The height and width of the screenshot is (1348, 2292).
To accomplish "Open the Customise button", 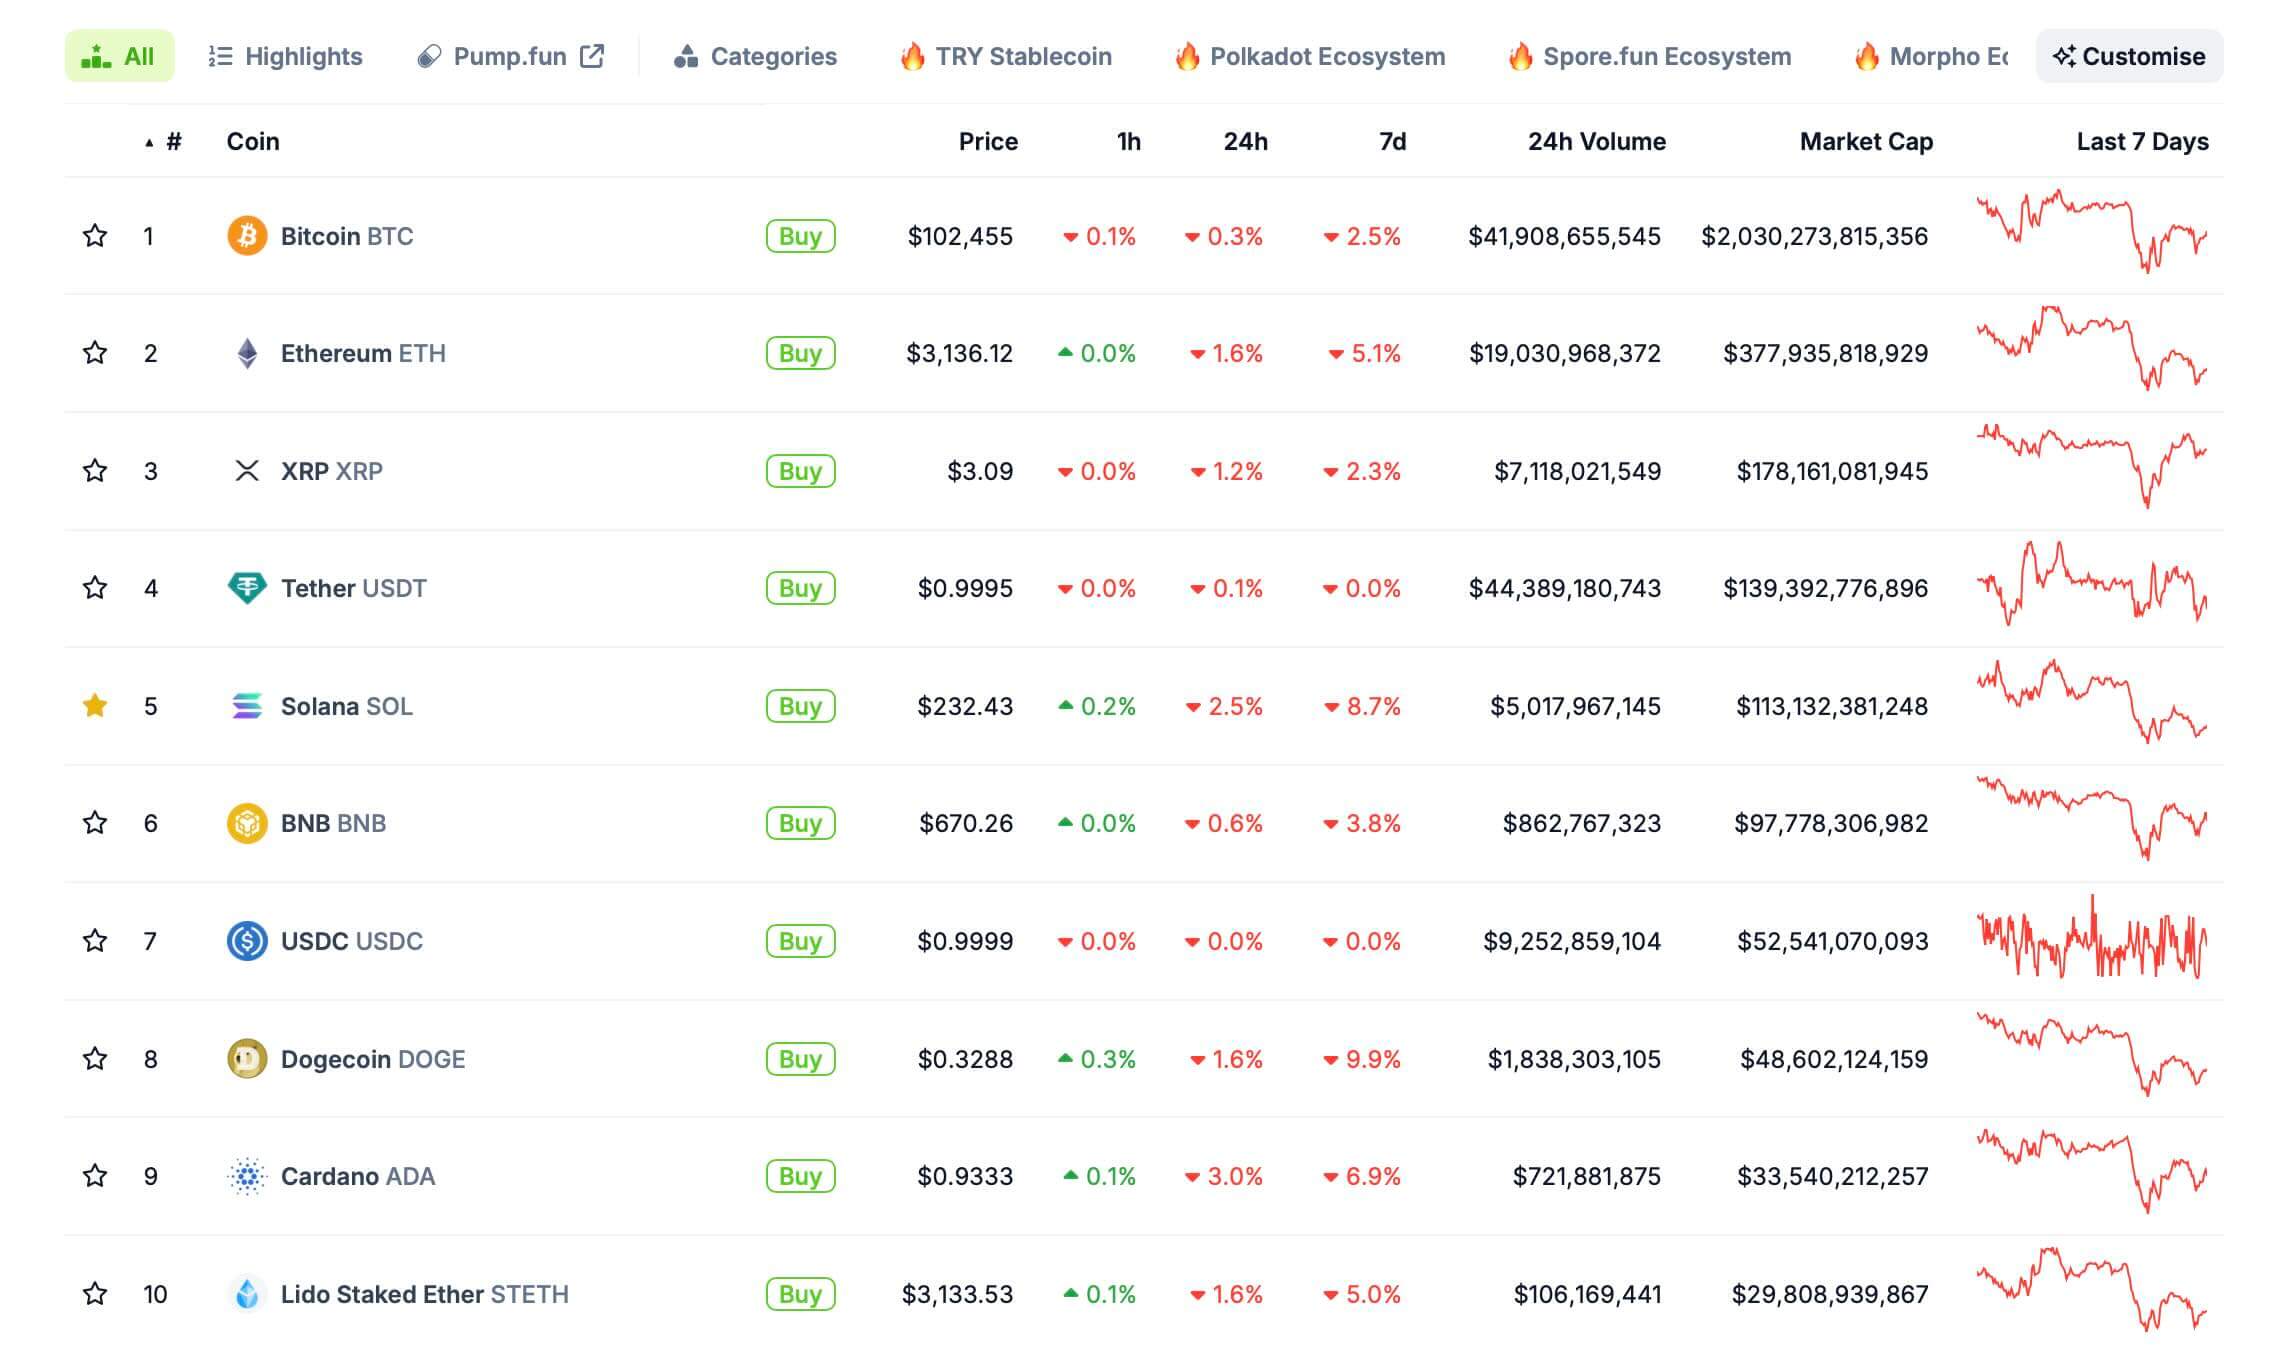I will [2129, 56].
